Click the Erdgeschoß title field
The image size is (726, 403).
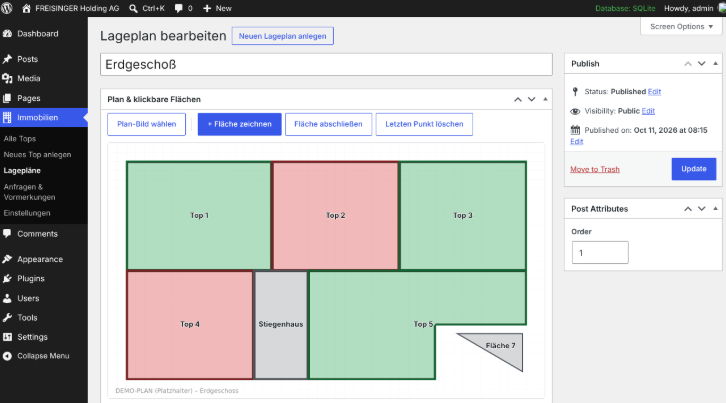point(326,64)
